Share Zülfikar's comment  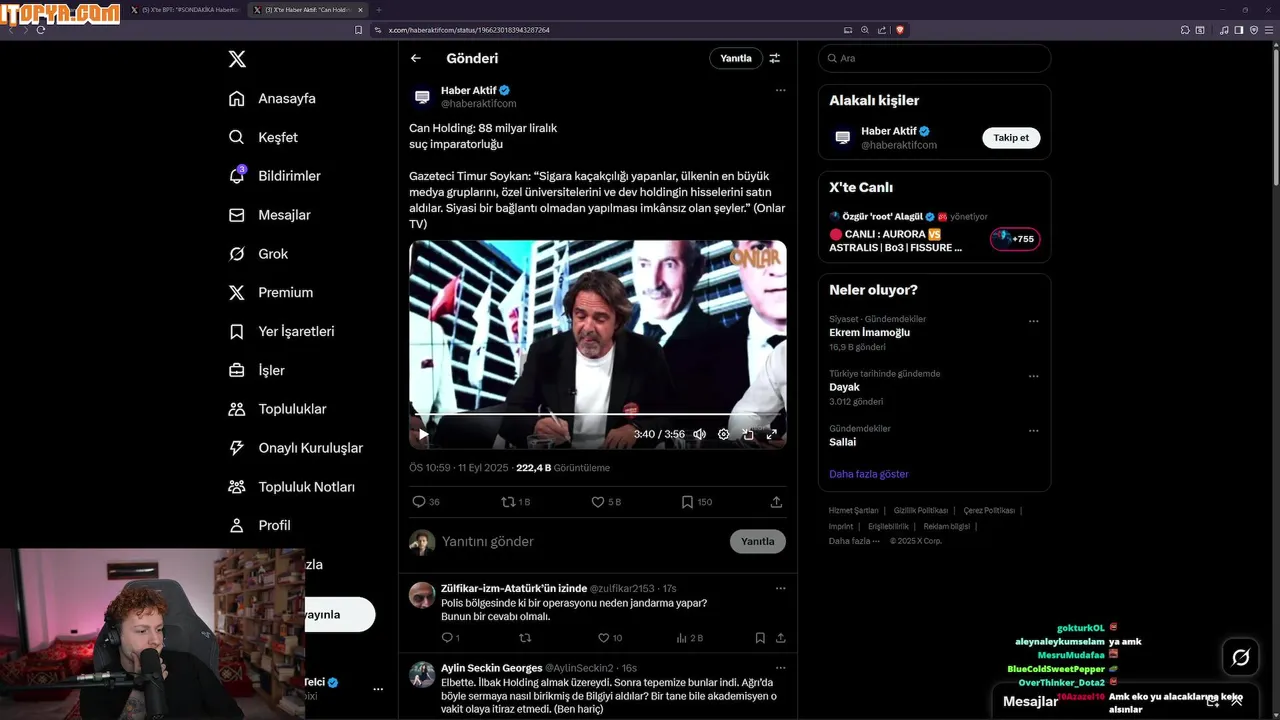[x=780, y=638]
